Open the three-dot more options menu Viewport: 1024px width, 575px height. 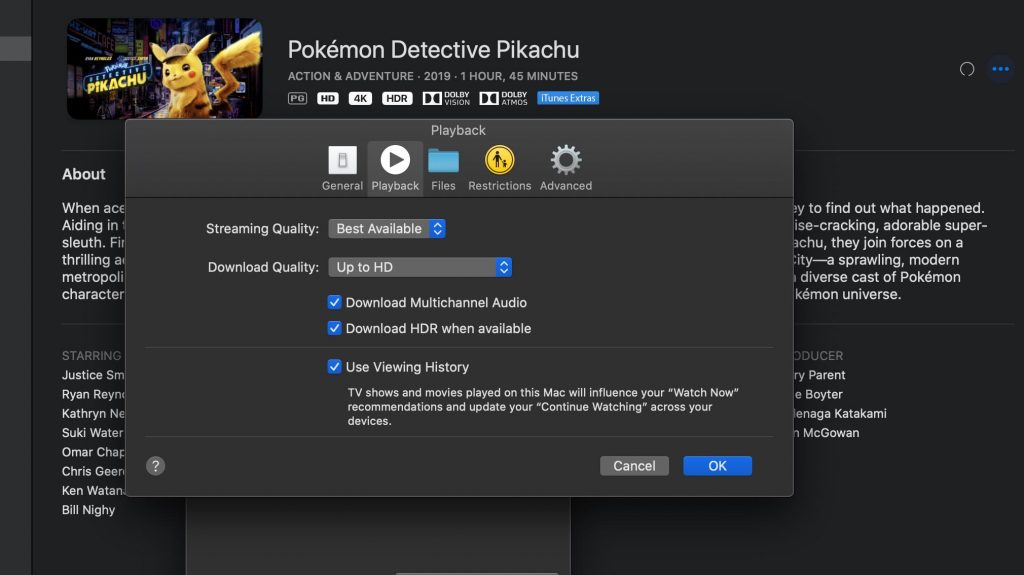tap(1000, 69)
